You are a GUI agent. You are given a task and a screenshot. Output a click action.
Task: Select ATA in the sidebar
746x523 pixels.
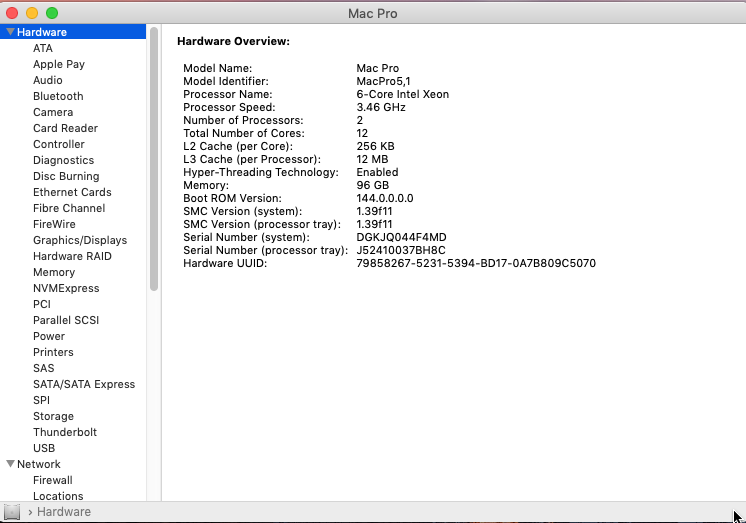[x=43, y=48]
